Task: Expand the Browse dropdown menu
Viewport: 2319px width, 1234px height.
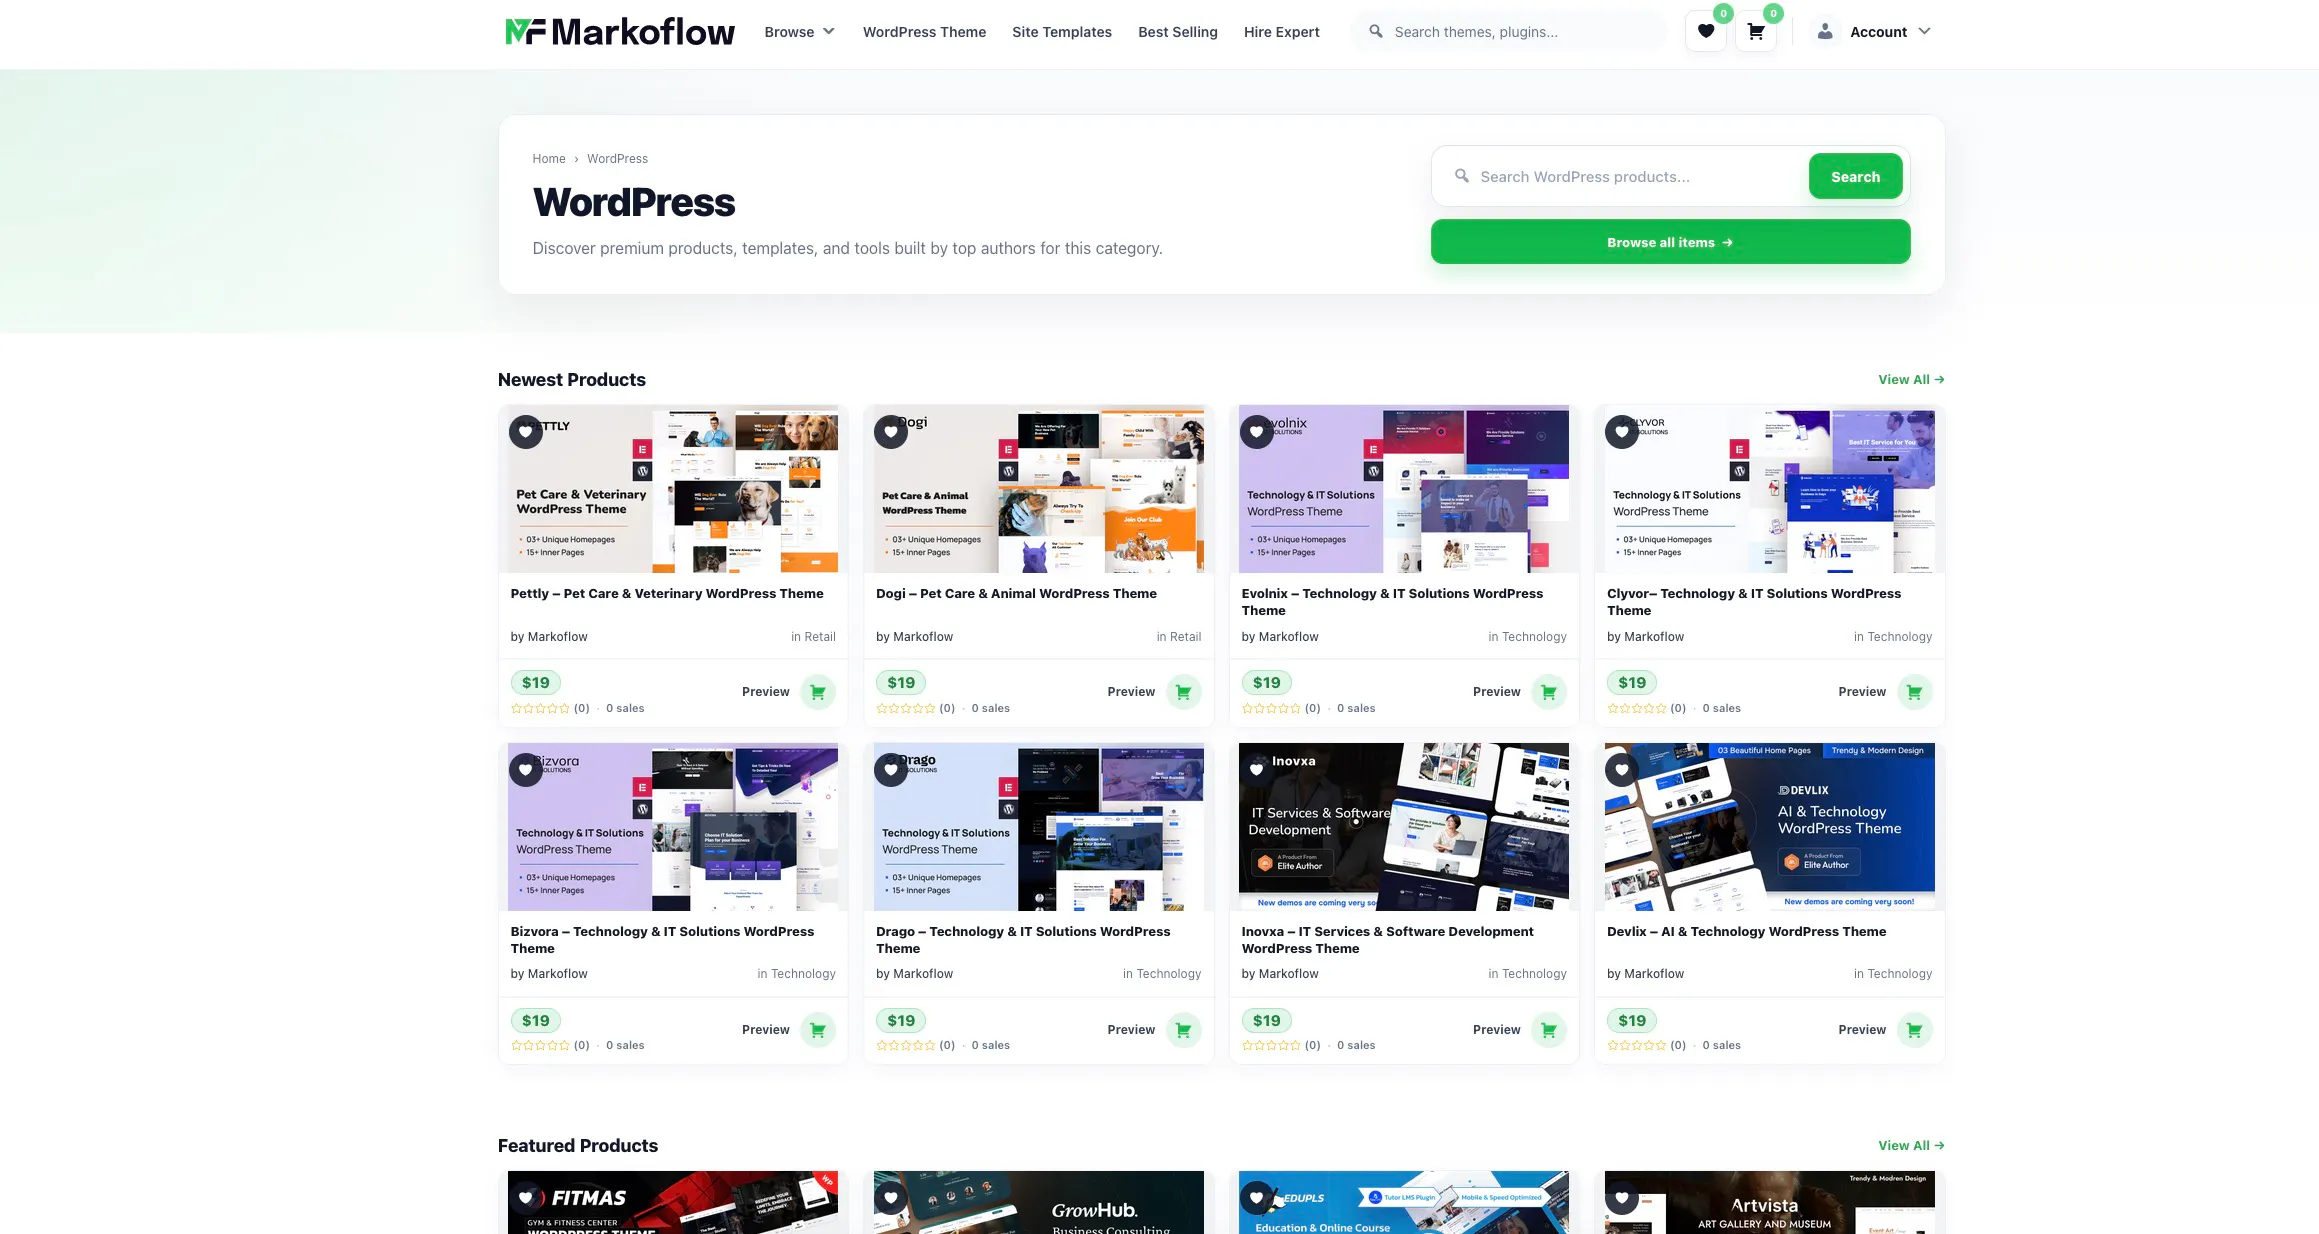Action: pyautogui.click(x=799, y=32)
